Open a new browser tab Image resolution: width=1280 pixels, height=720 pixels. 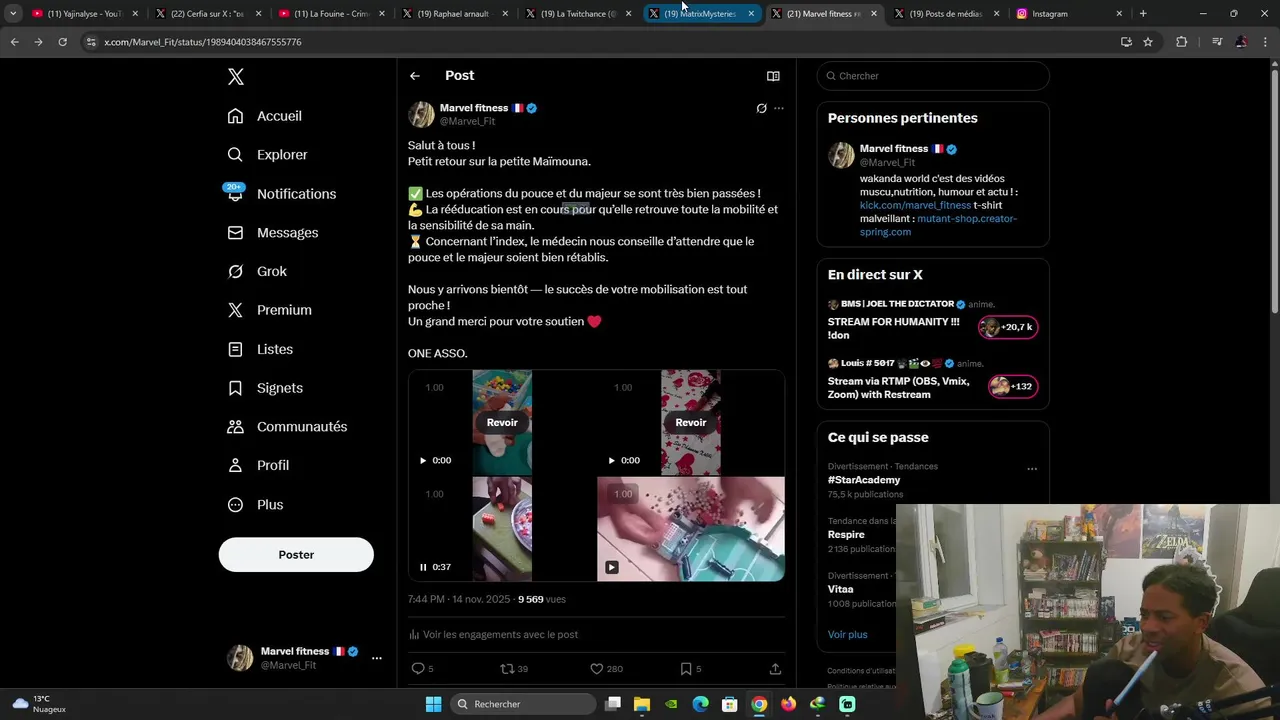(x=1143, y=14)
